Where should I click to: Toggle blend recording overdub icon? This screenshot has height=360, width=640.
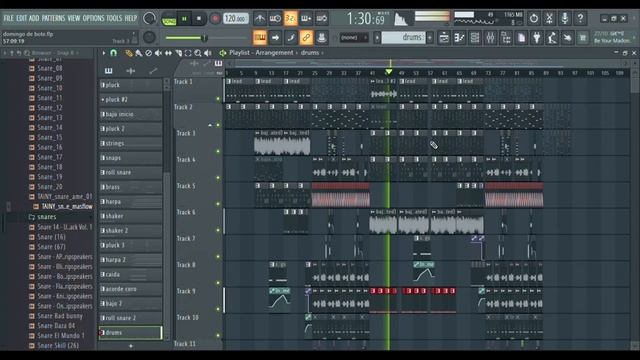(306, 18)
